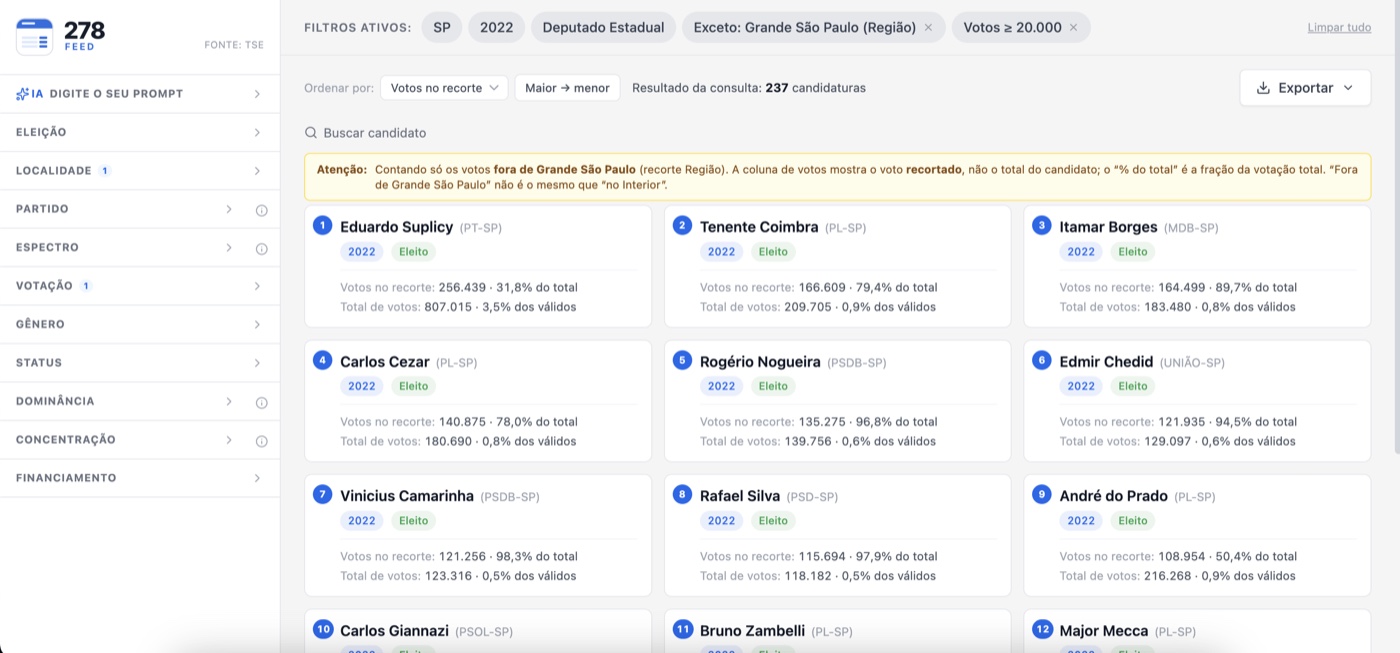Expand the Concentração section chevron

[229, 440]
